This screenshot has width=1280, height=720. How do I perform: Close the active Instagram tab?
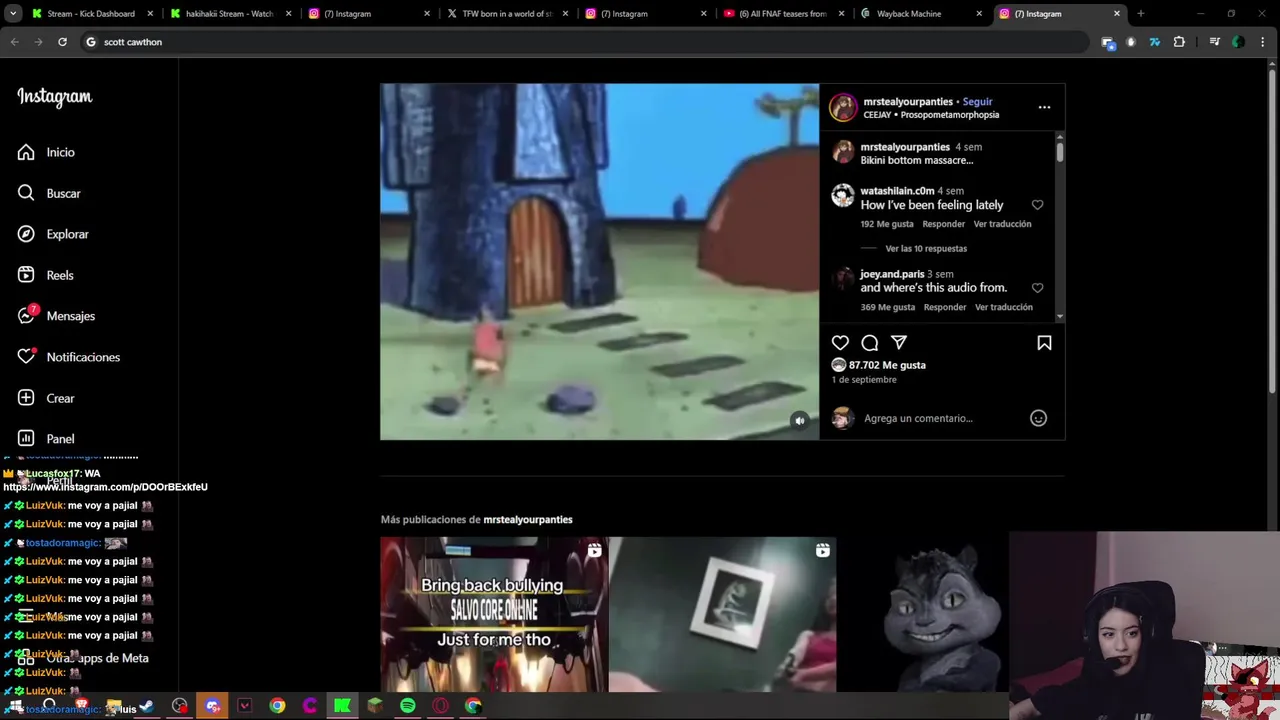coord(1117,14)
